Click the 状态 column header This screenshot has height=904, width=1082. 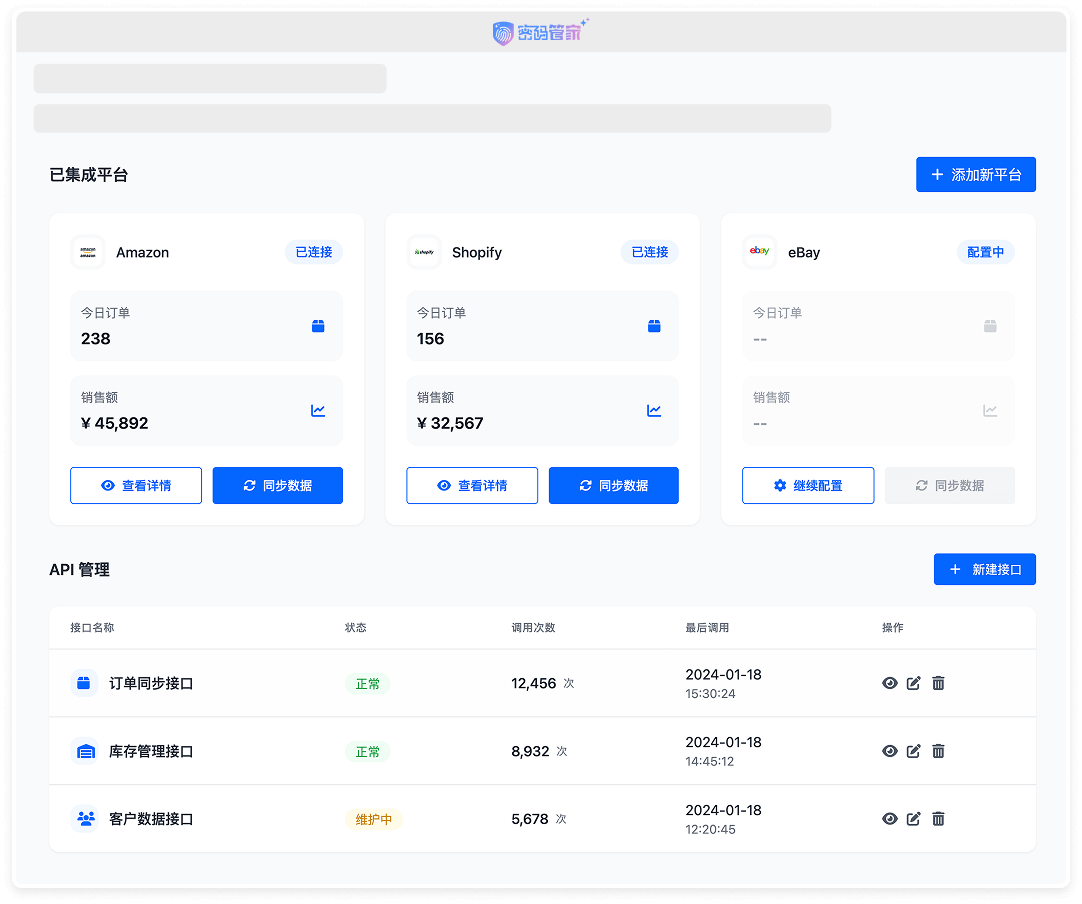coord(355,628)
